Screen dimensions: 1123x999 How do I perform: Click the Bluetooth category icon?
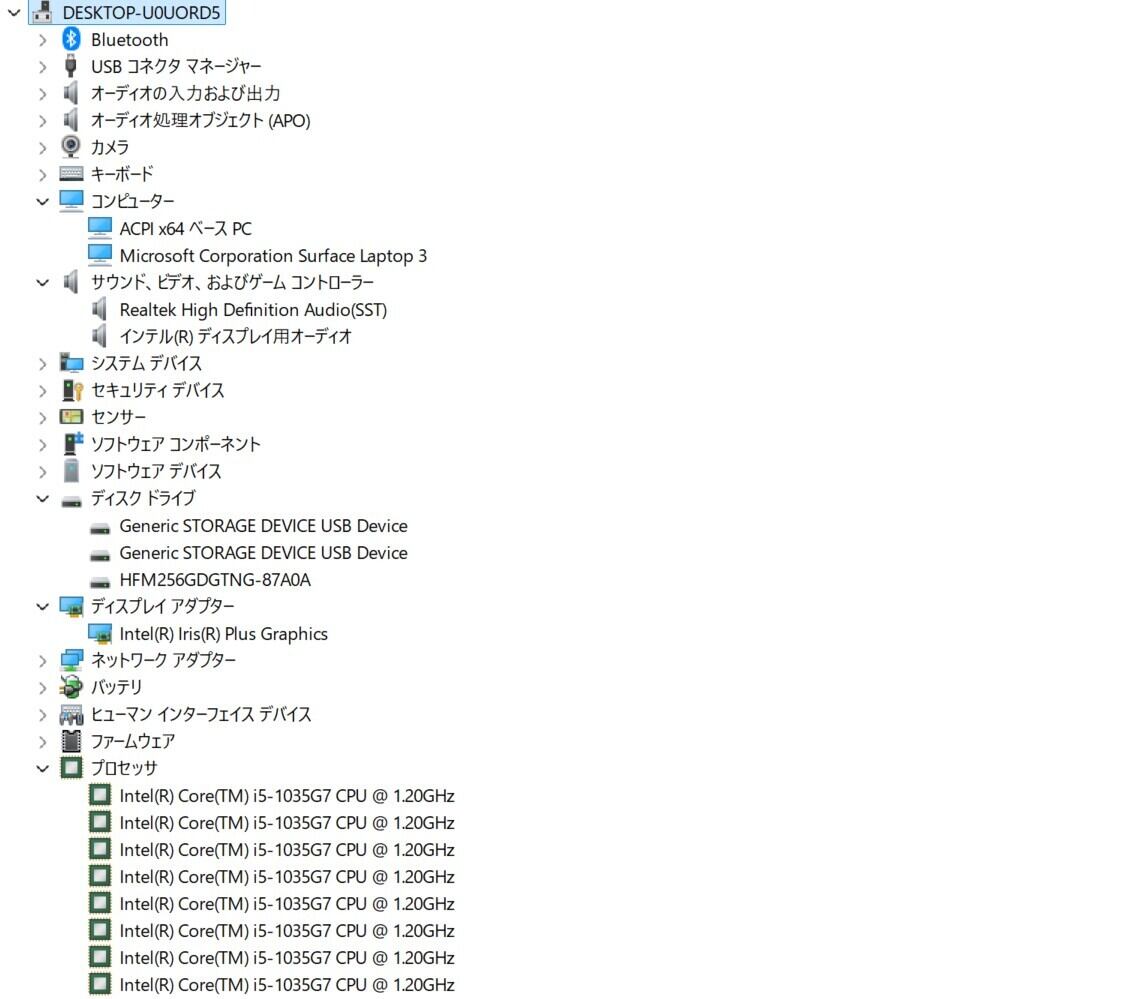click(71, 39)
